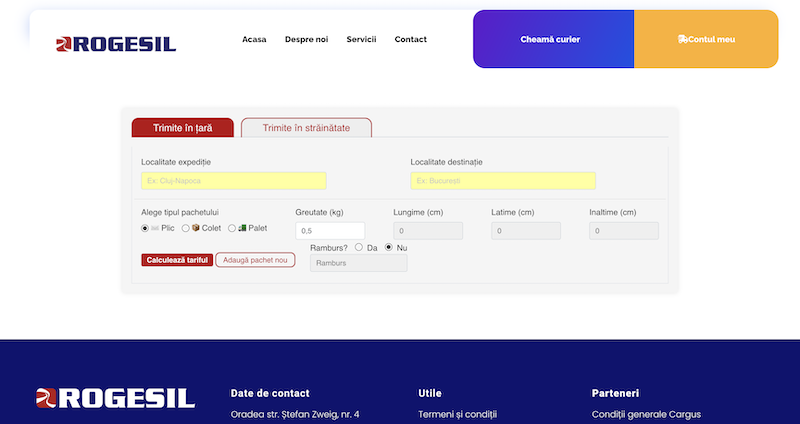
Task: Focus the Localitate expediție input field
Action: (233, 181)
